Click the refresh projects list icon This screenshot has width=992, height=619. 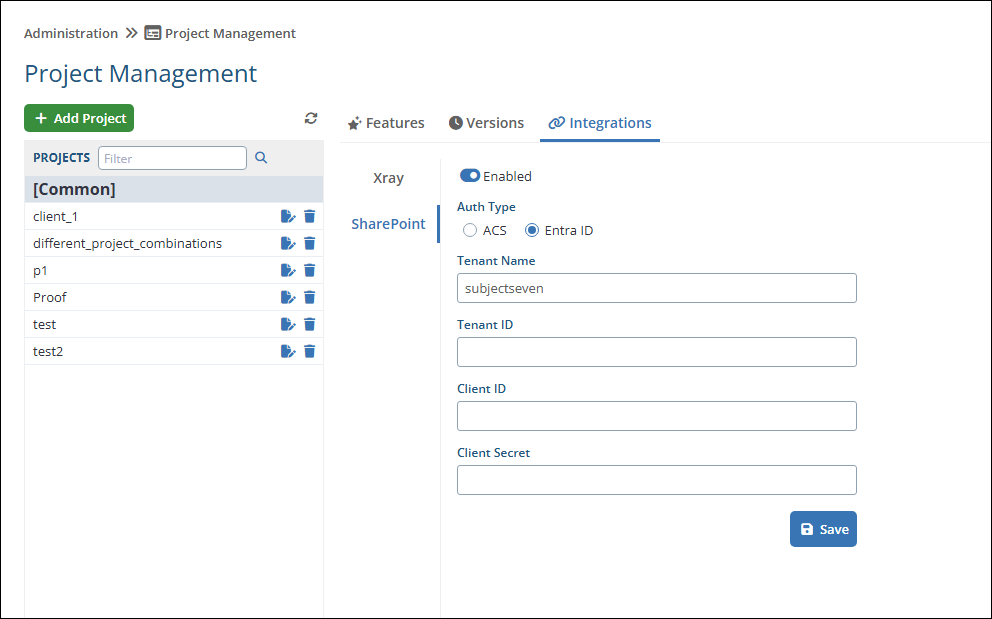311,119
